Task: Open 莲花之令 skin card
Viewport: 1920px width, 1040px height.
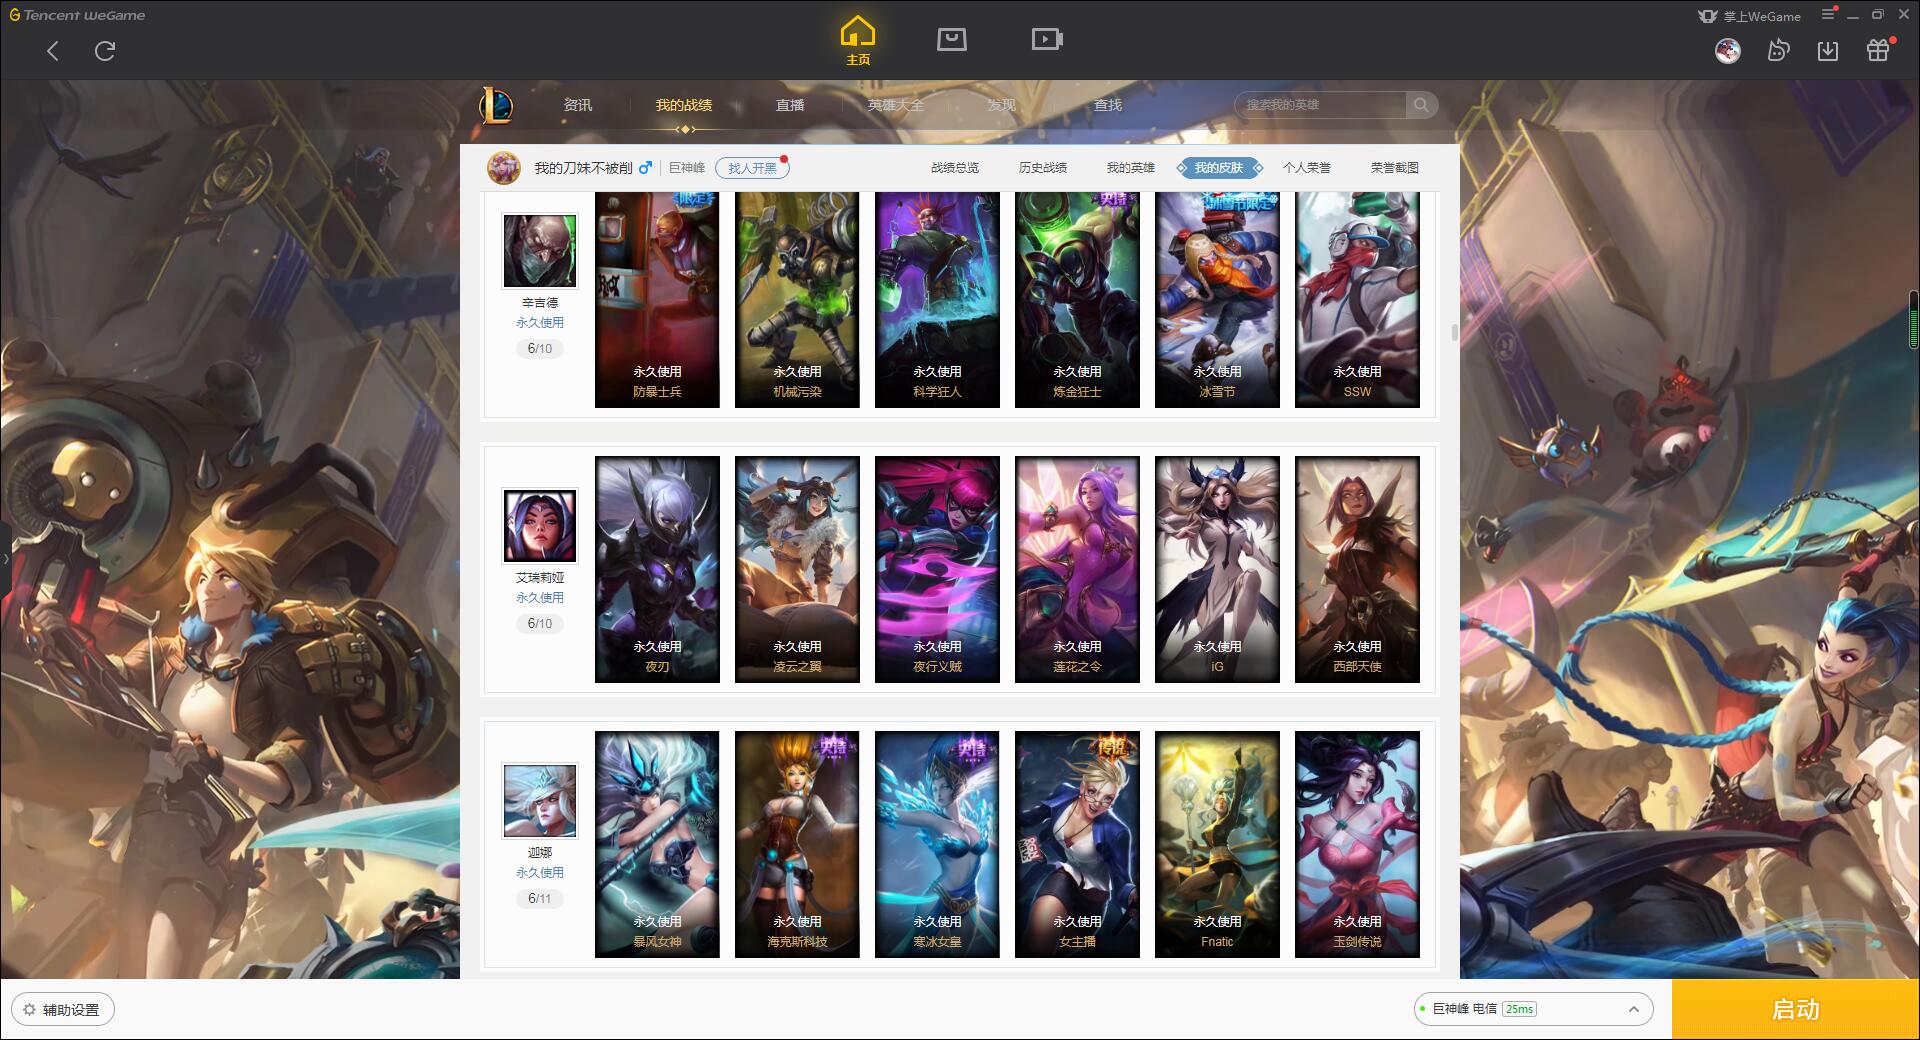Action: tap(1077, 570)
